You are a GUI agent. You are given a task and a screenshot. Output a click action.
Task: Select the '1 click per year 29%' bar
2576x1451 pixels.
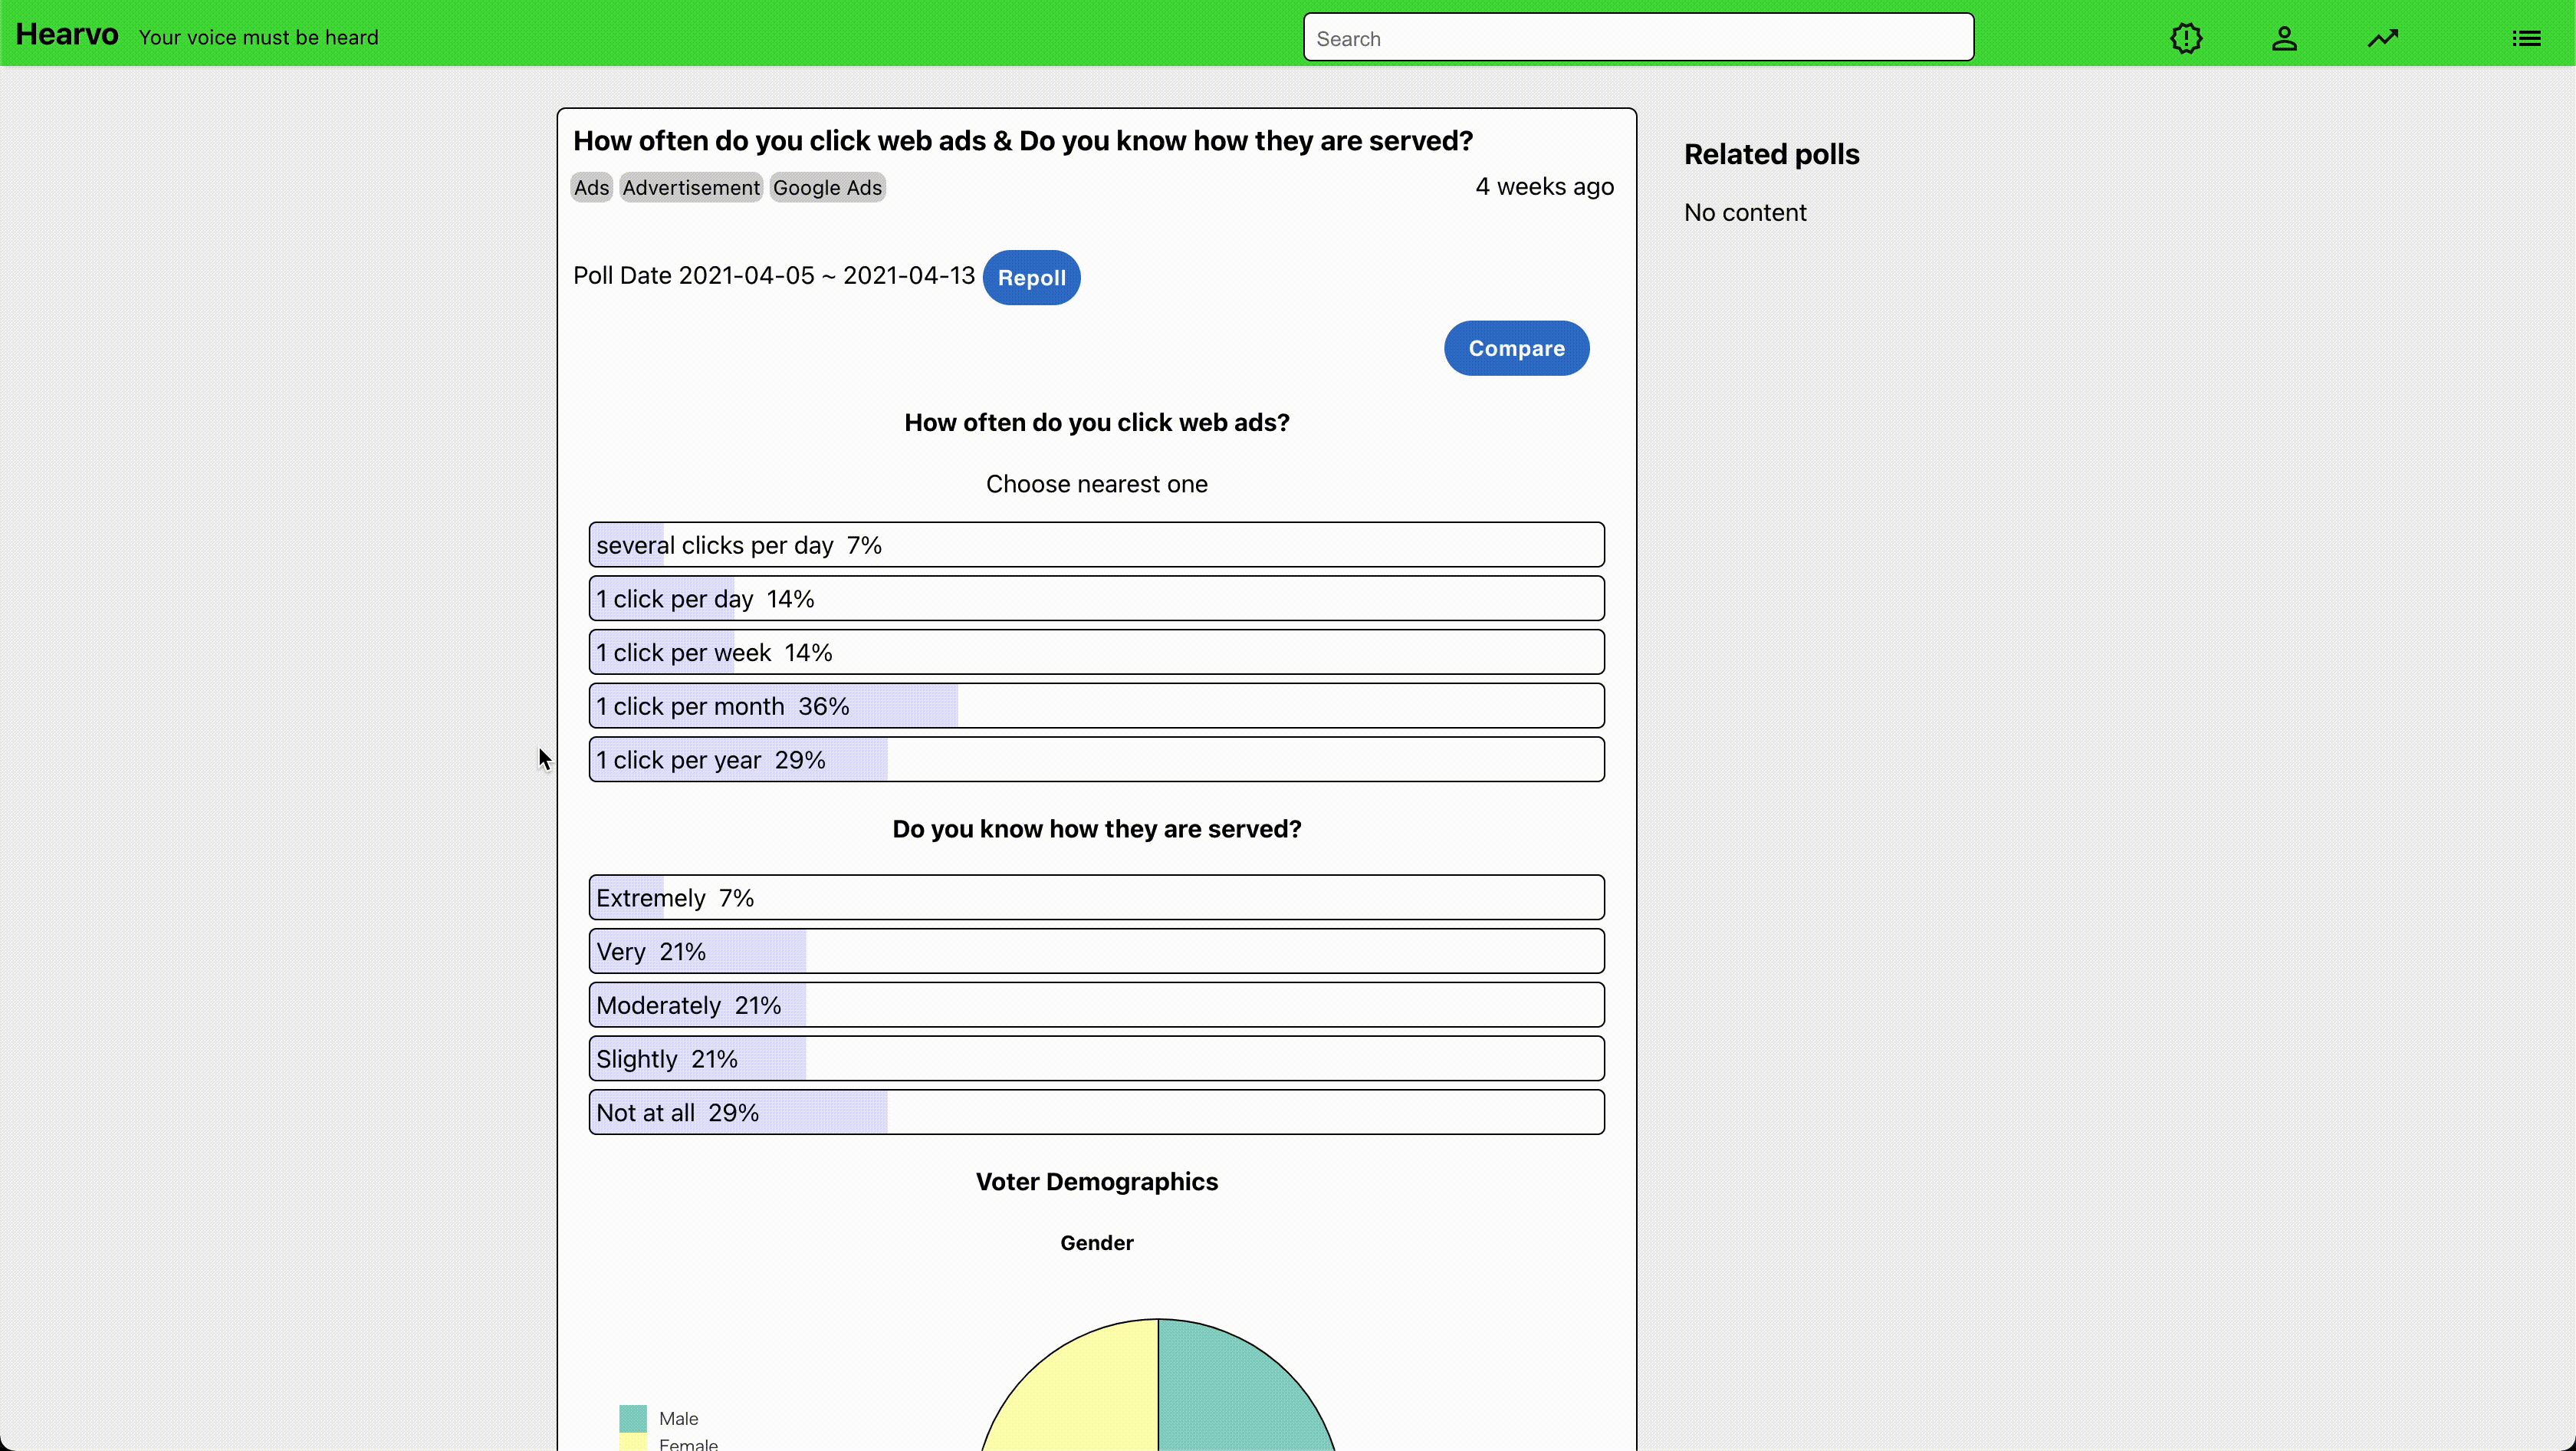click(1096, 760)
